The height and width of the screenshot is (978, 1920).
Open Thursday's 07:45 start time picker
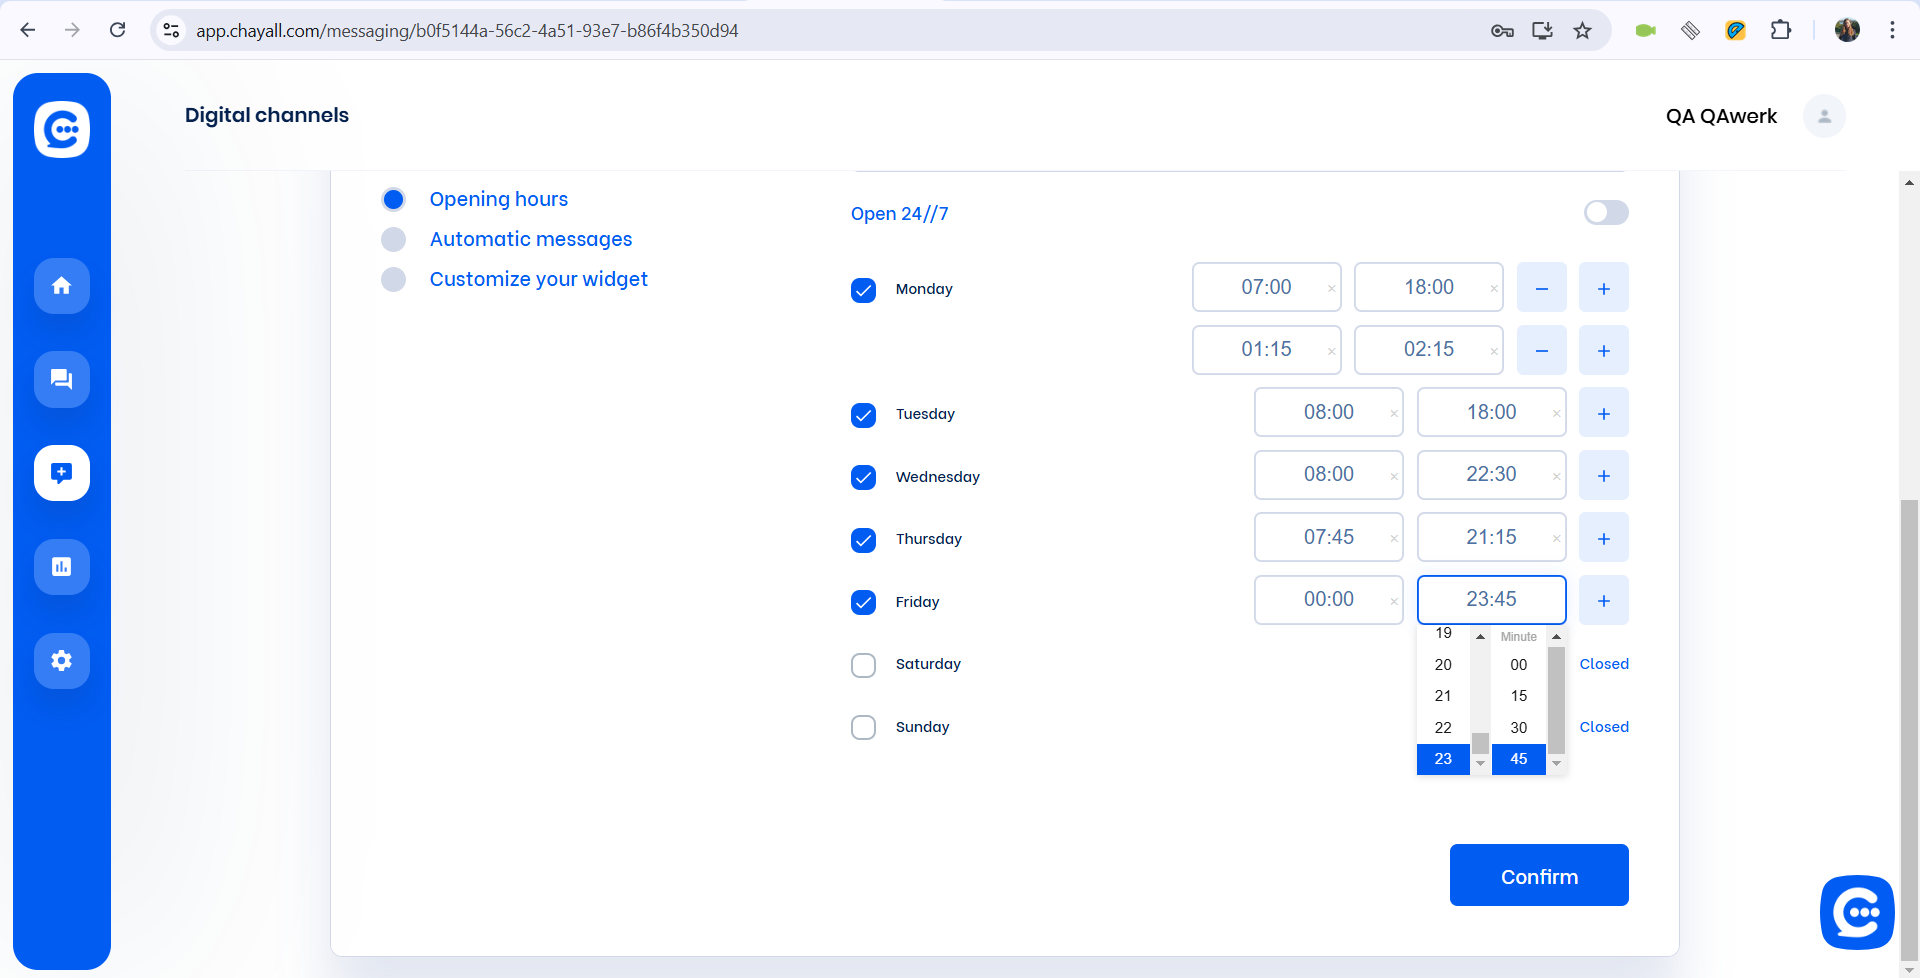[x=1328, y=538]
